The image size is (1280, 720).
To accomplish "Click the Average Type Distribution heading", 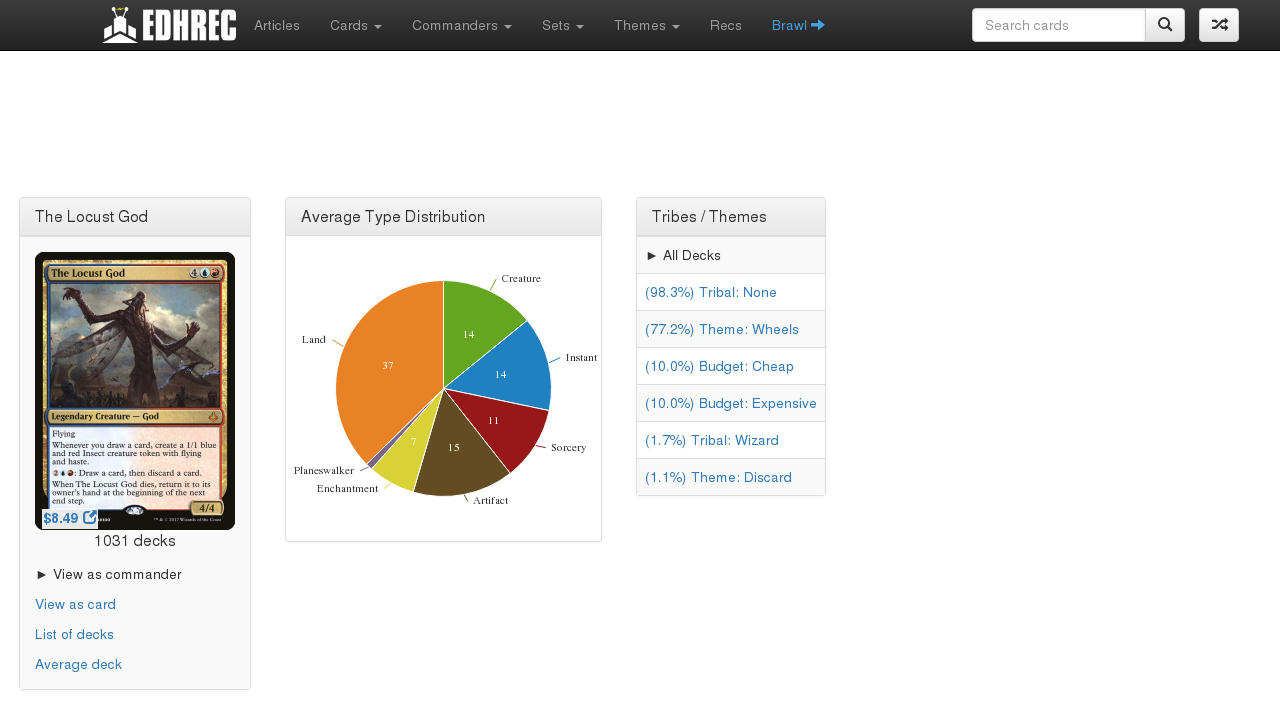I will click(x=393, y=217).
